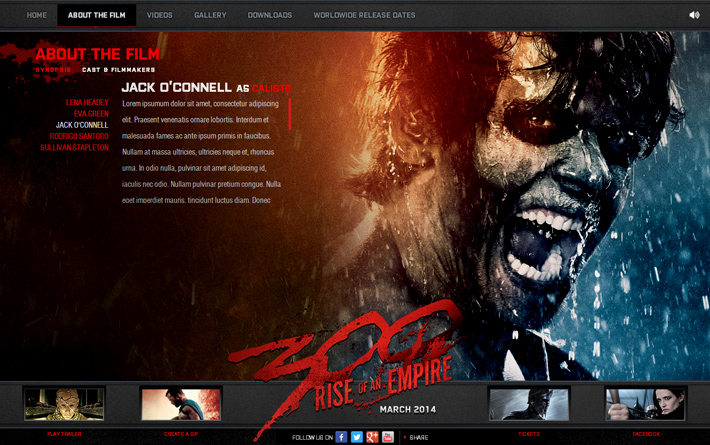Select Sullivan Stapleton in cast list
This screenshot has width=710, height=445.
(74, 148)
